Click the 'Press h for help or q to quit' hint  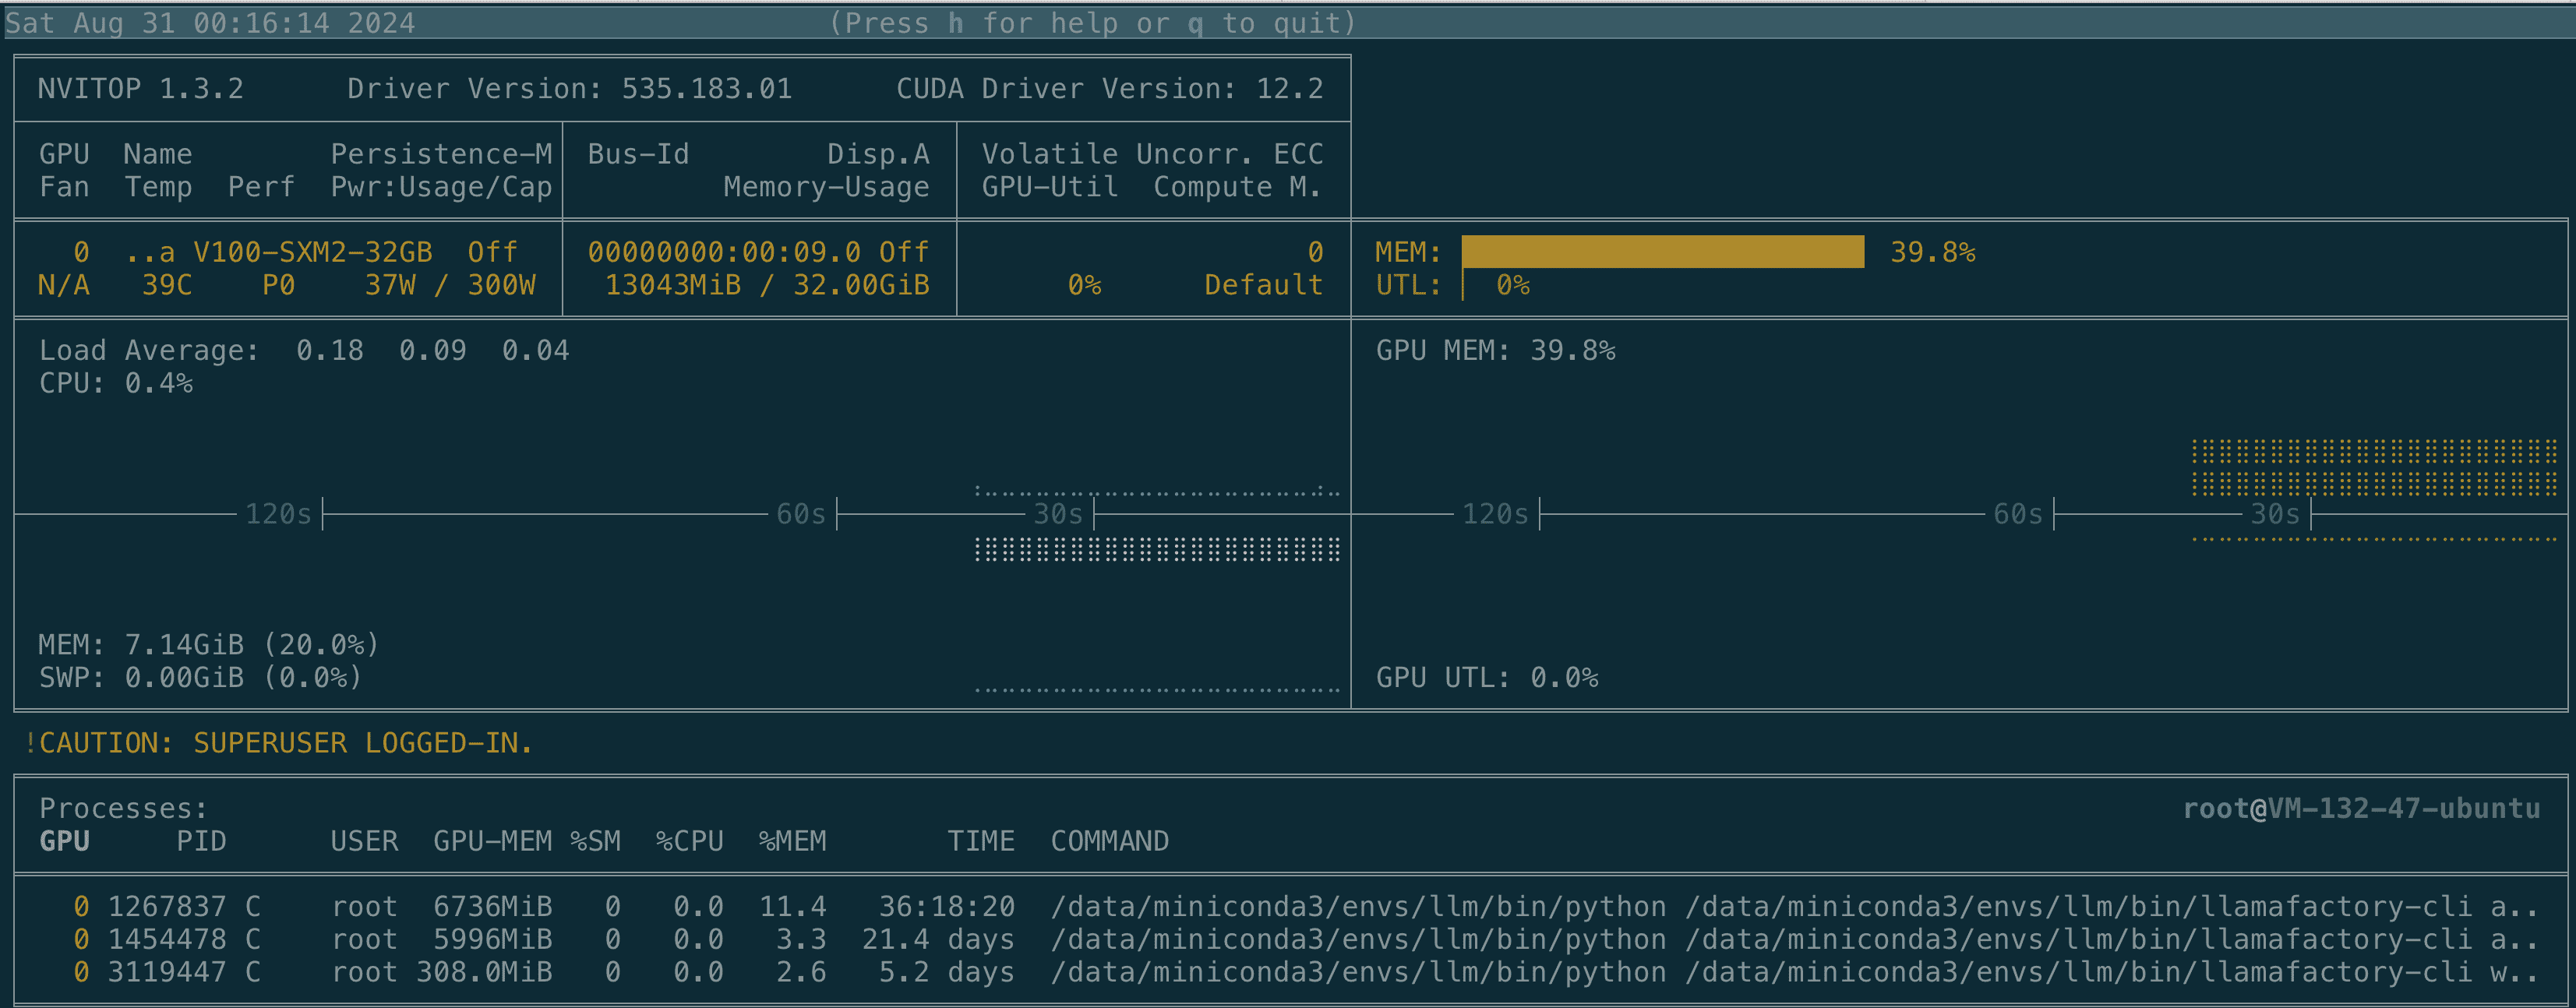pos(1092,23)
